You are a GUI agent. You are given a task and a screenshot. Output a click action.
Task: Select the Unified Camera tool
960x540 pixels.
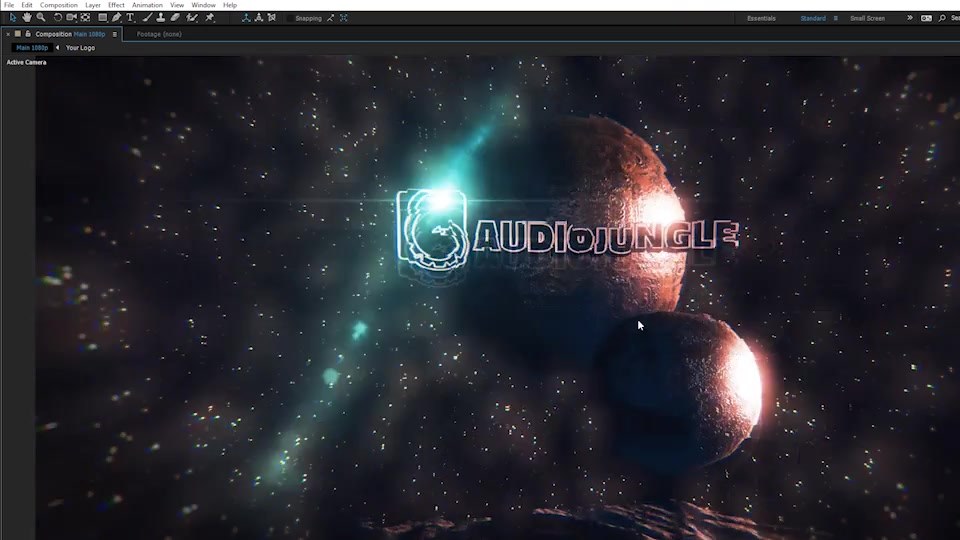click(x=72, y=18)
